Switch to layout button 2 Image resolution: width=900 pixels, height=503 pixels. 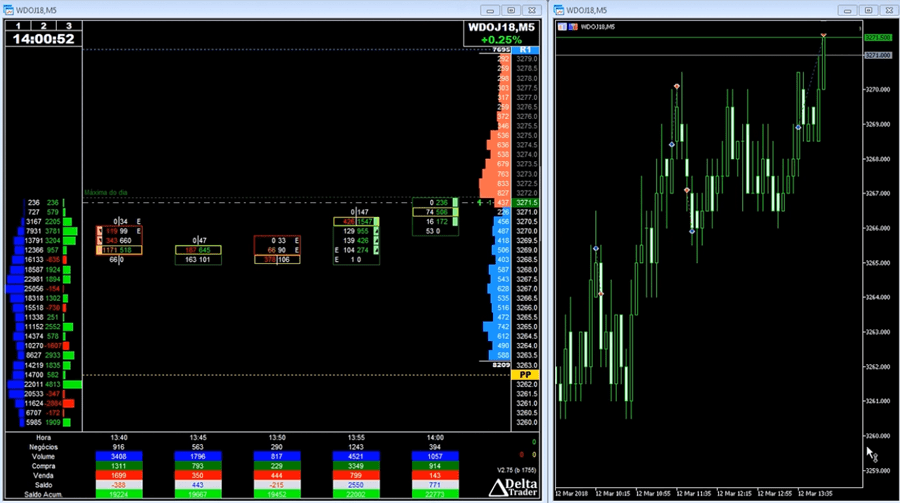[x=42, y=26]
